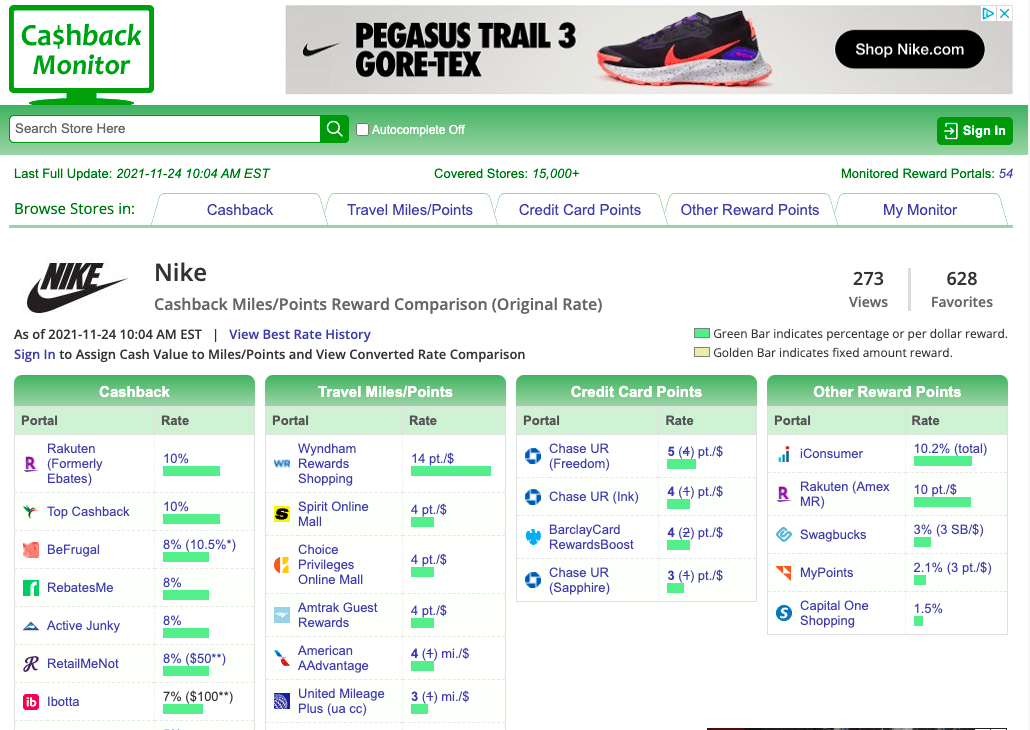
Task: Open View Best Rate History link
Action: [x=300, y=334]
